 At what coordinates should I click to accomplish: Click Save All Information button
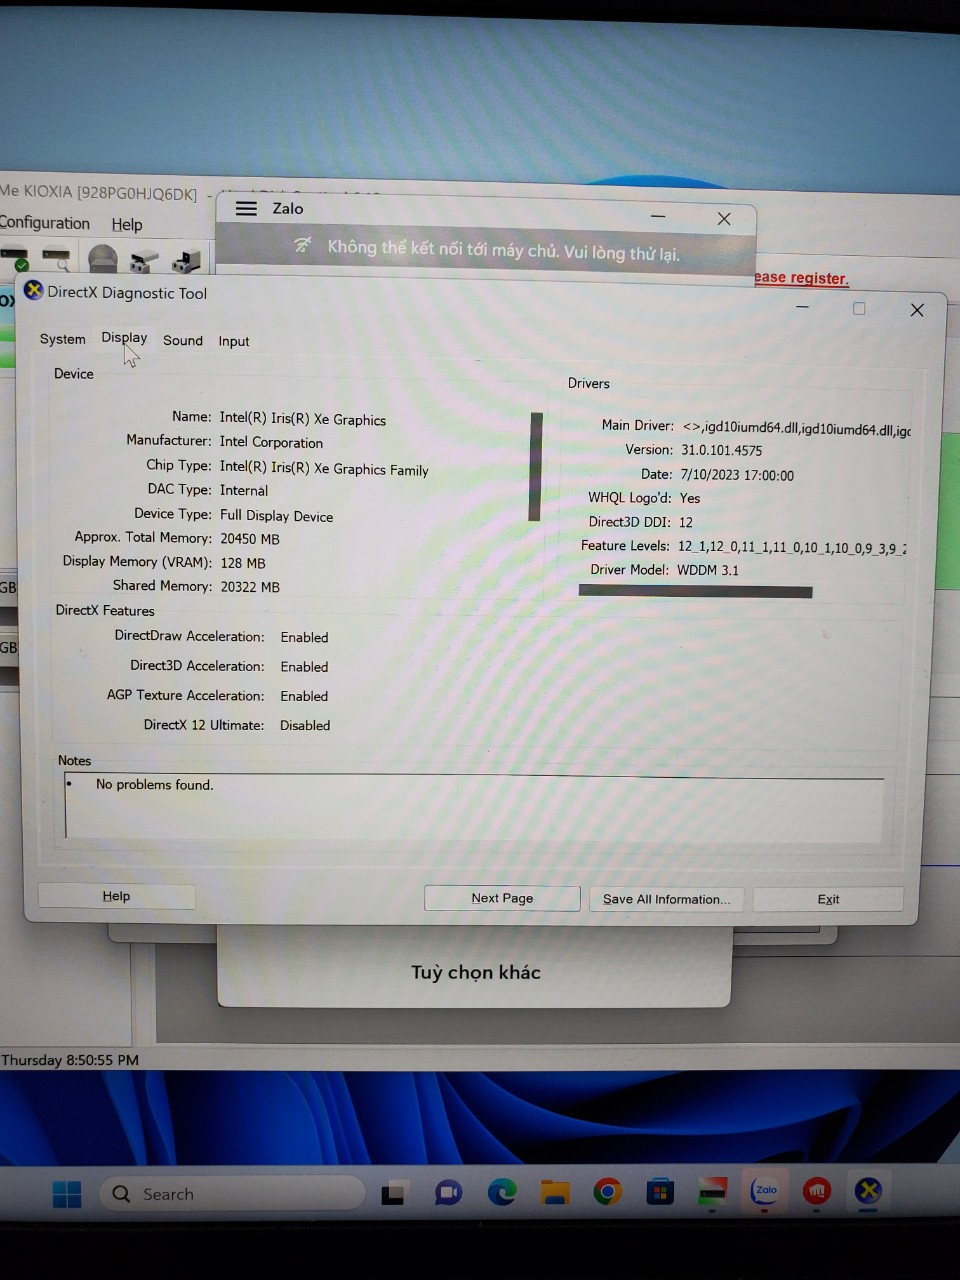[666, 899]
